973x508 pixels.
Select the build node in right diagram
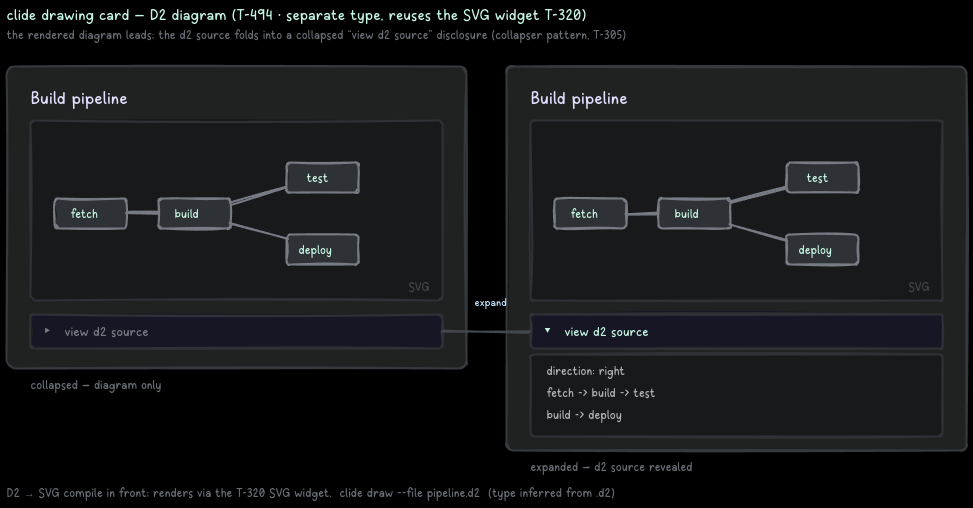pos(694,213)
